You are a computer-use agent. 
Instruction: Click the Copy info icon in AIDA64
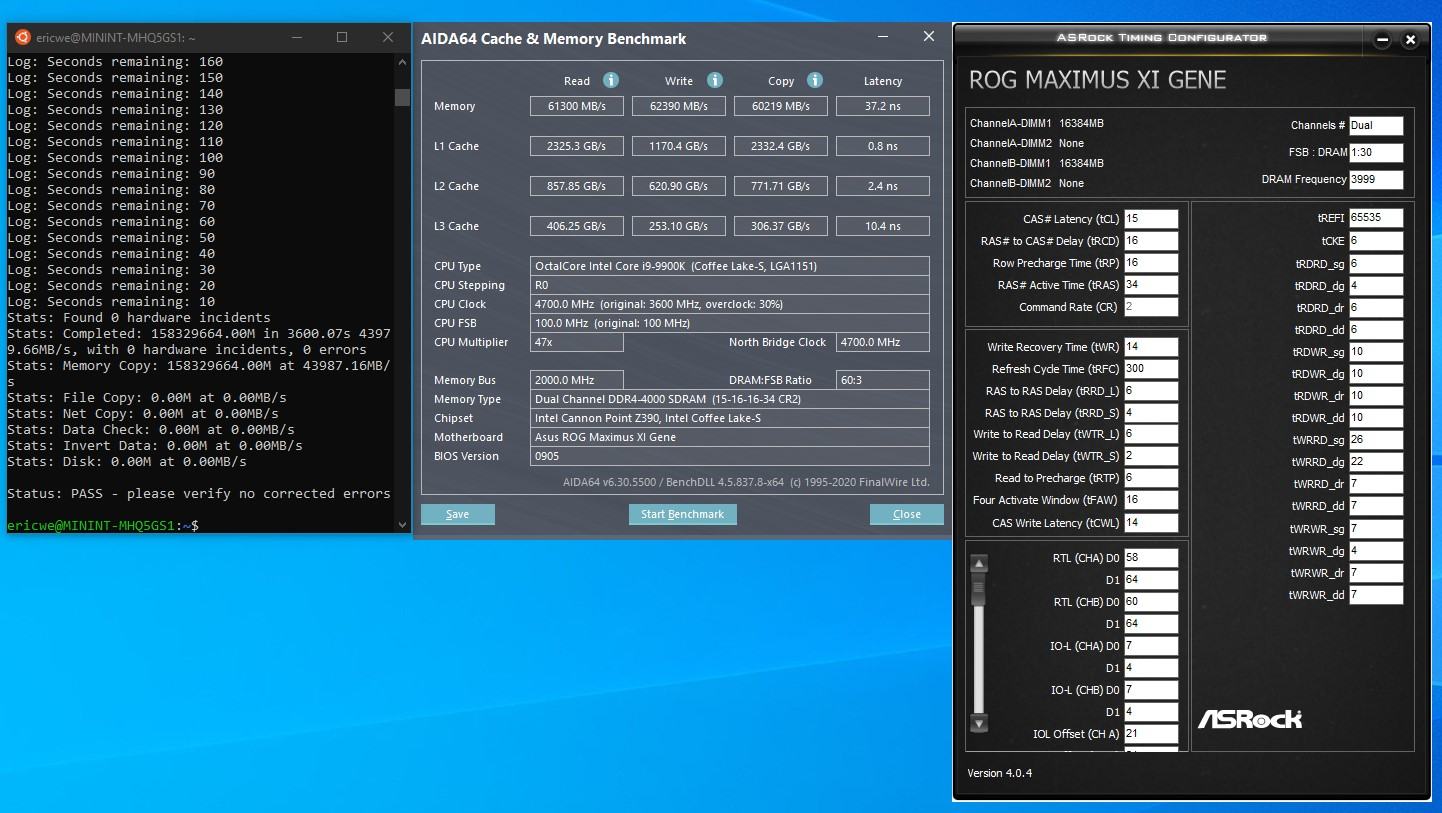[x=814, y=80]
